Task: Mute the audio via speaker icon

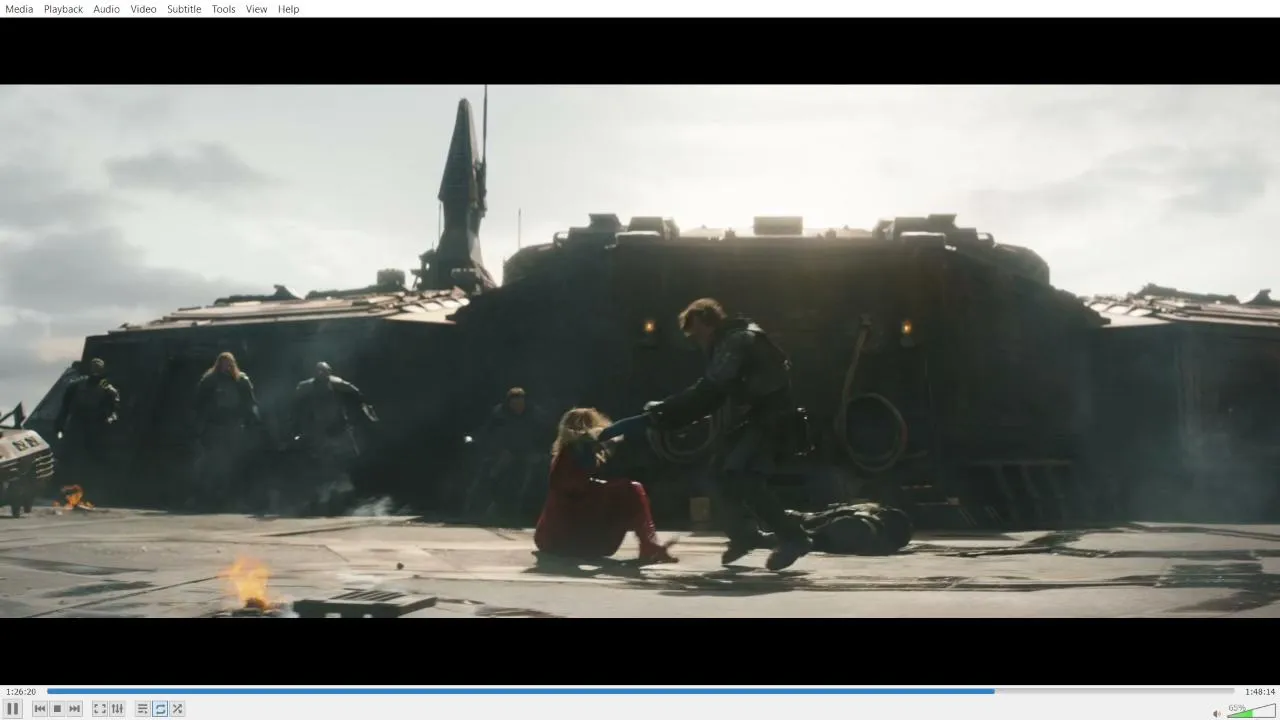Action: tap(1217, 713)
